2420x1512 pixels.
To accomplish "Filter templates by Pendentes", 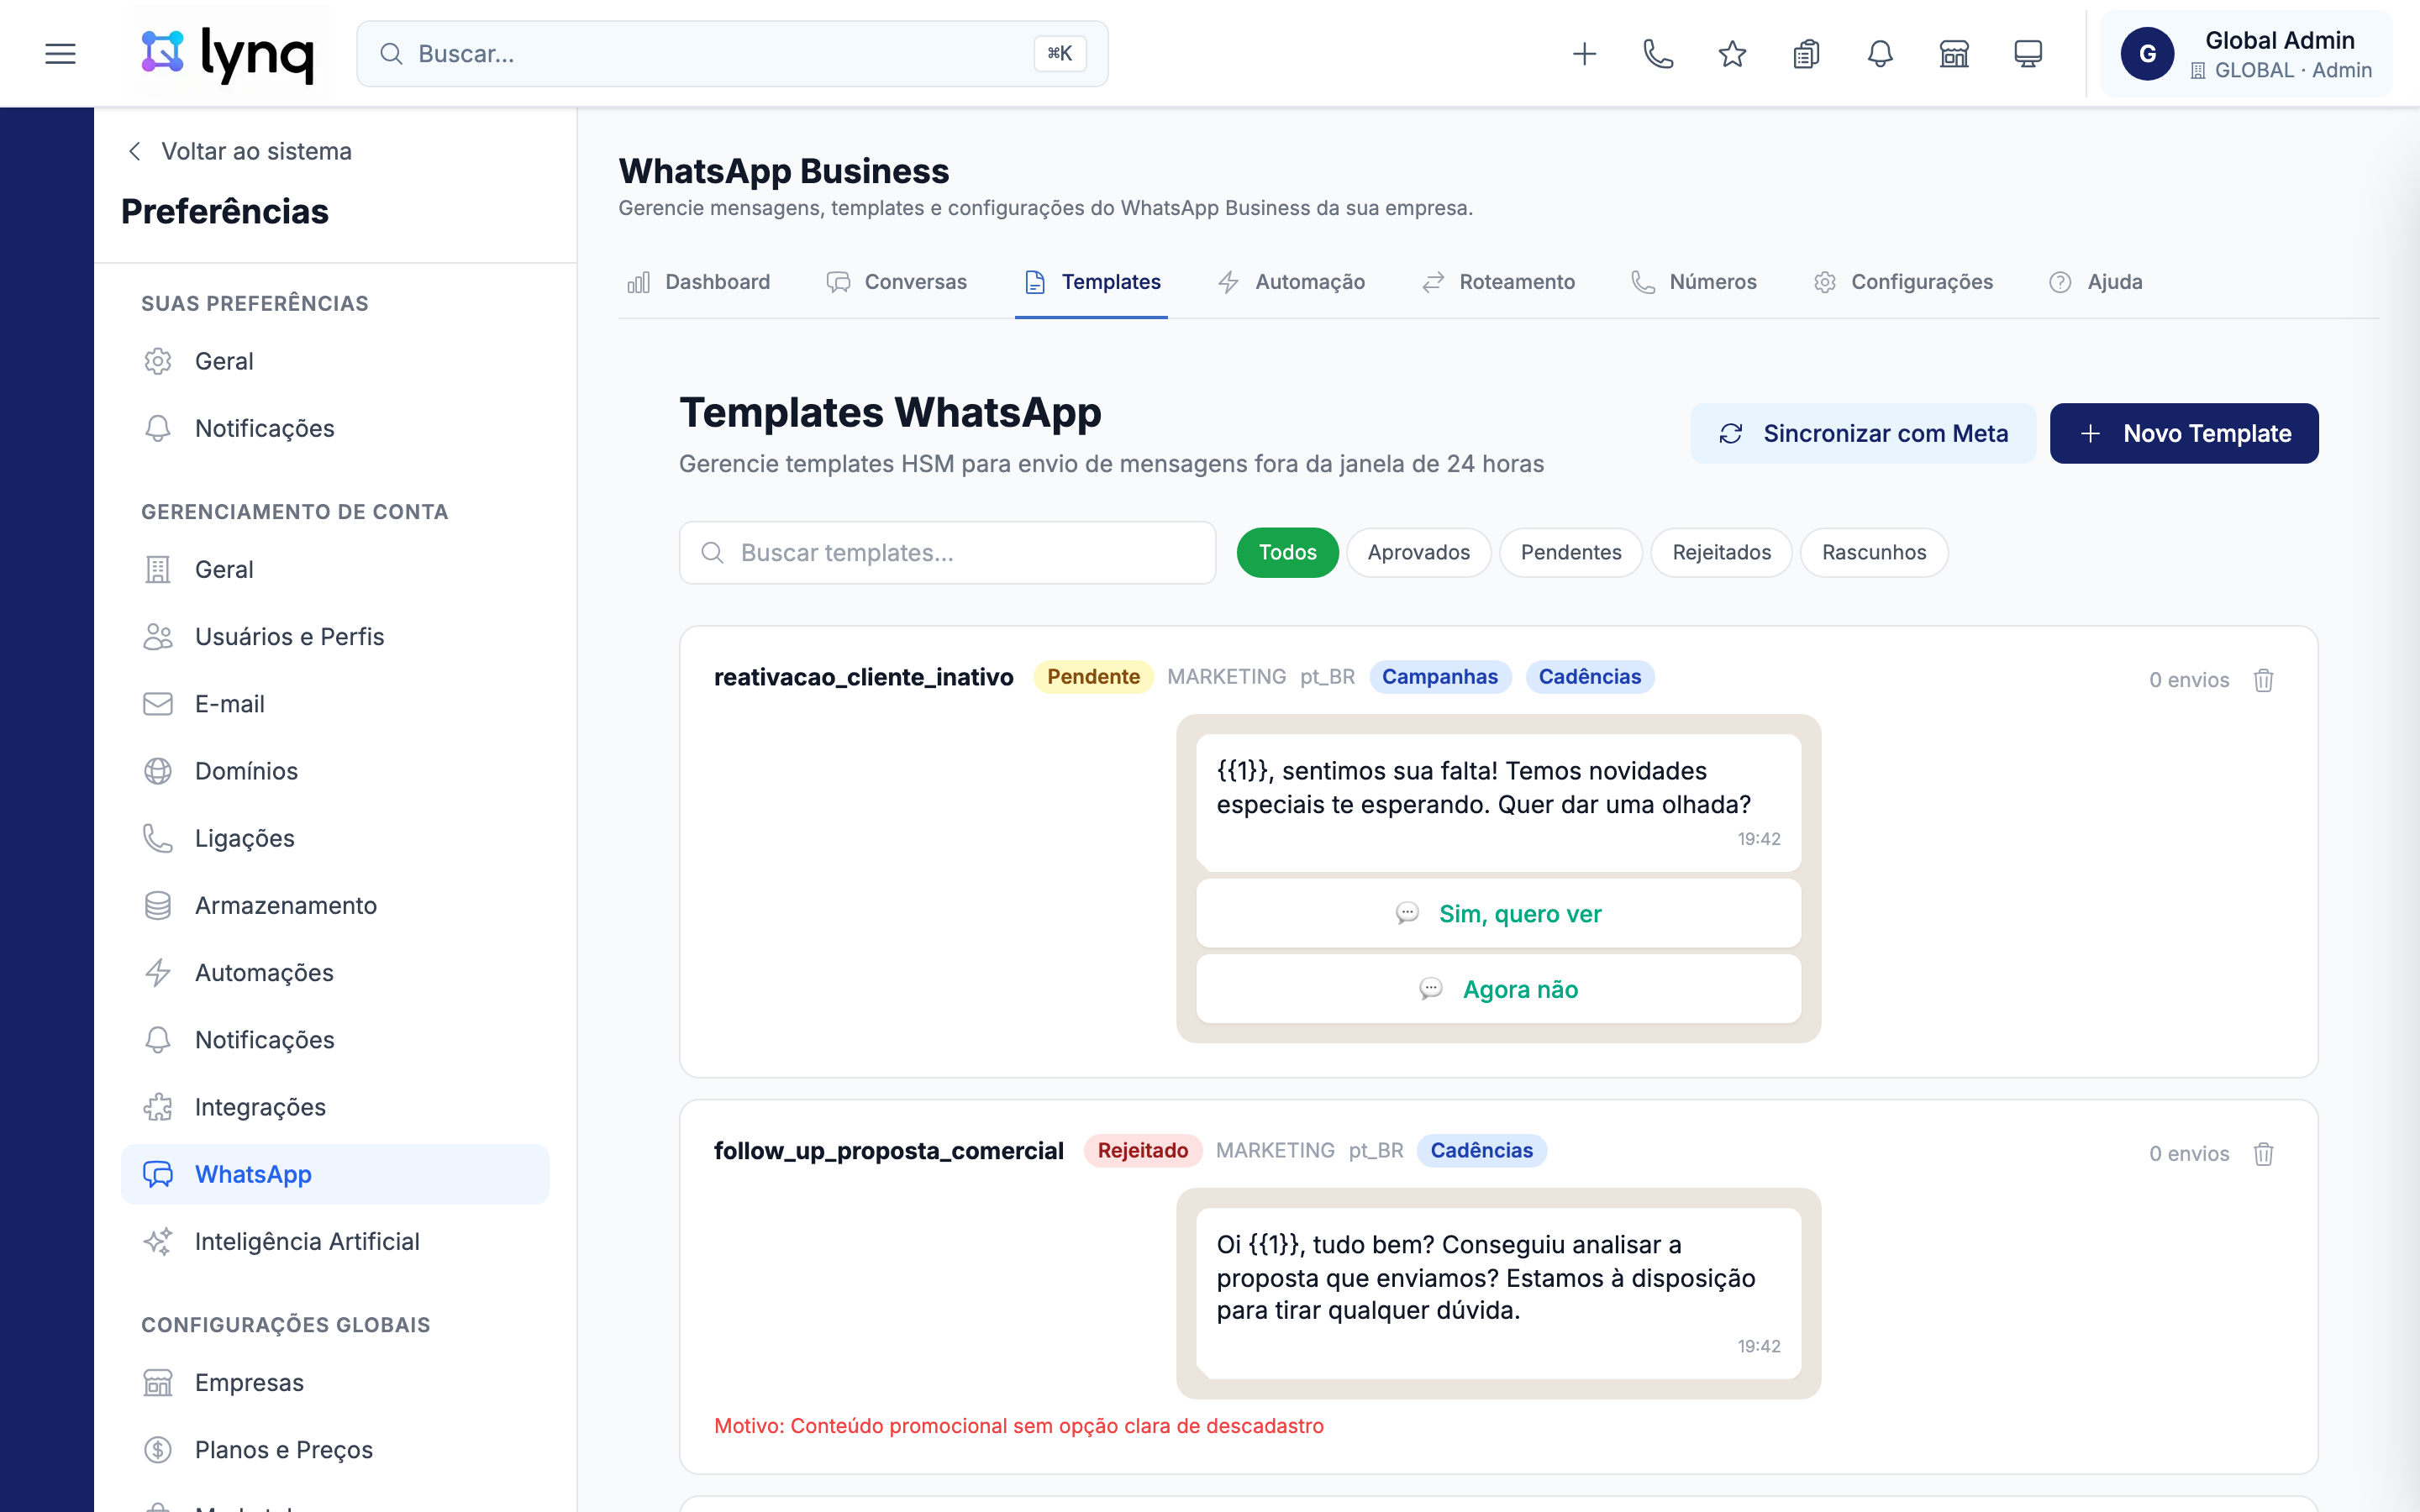I will pos(1571,553).
